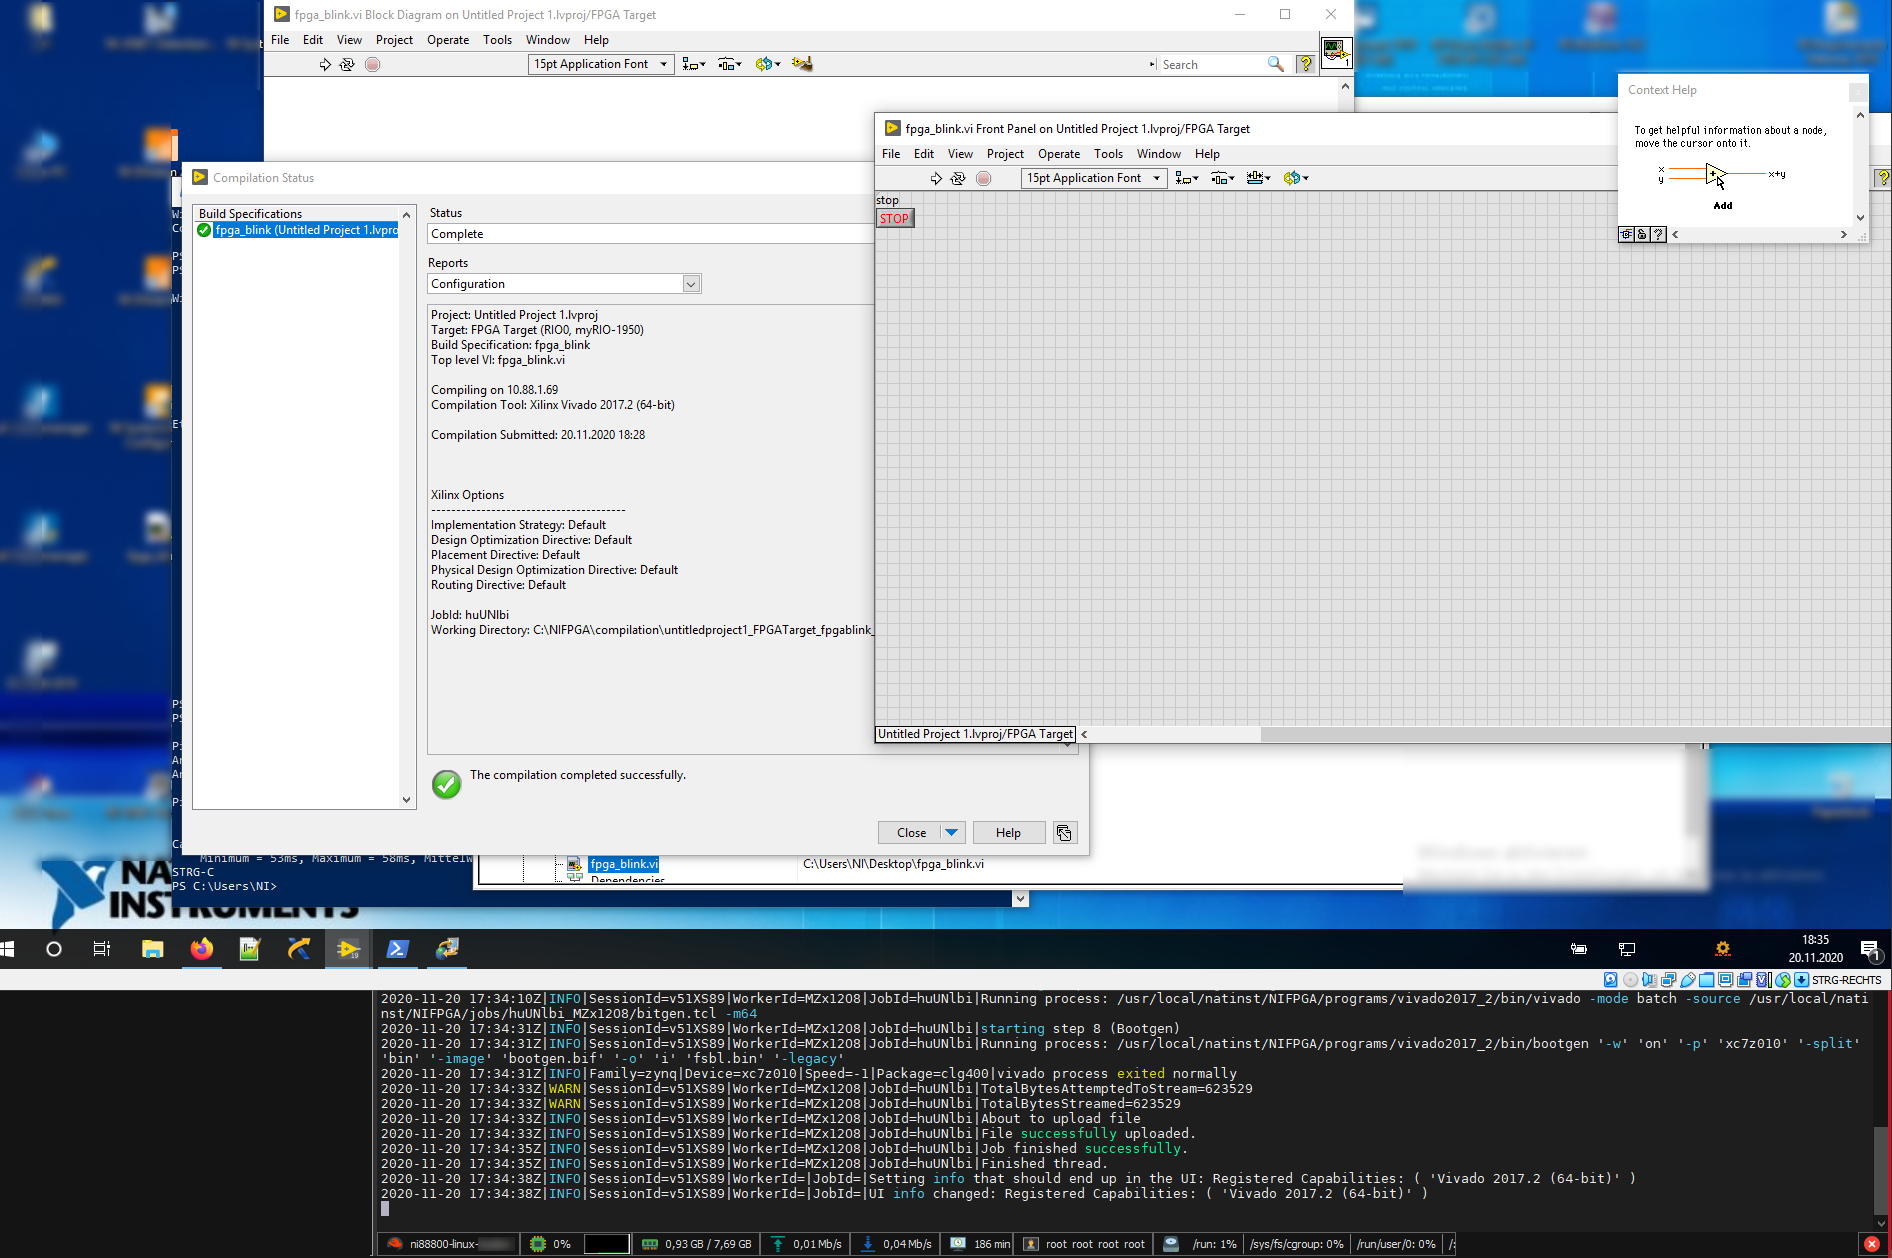1892x1258 pixels.
Task: Click the red STOP button control
Action: [x=895, y=218]
